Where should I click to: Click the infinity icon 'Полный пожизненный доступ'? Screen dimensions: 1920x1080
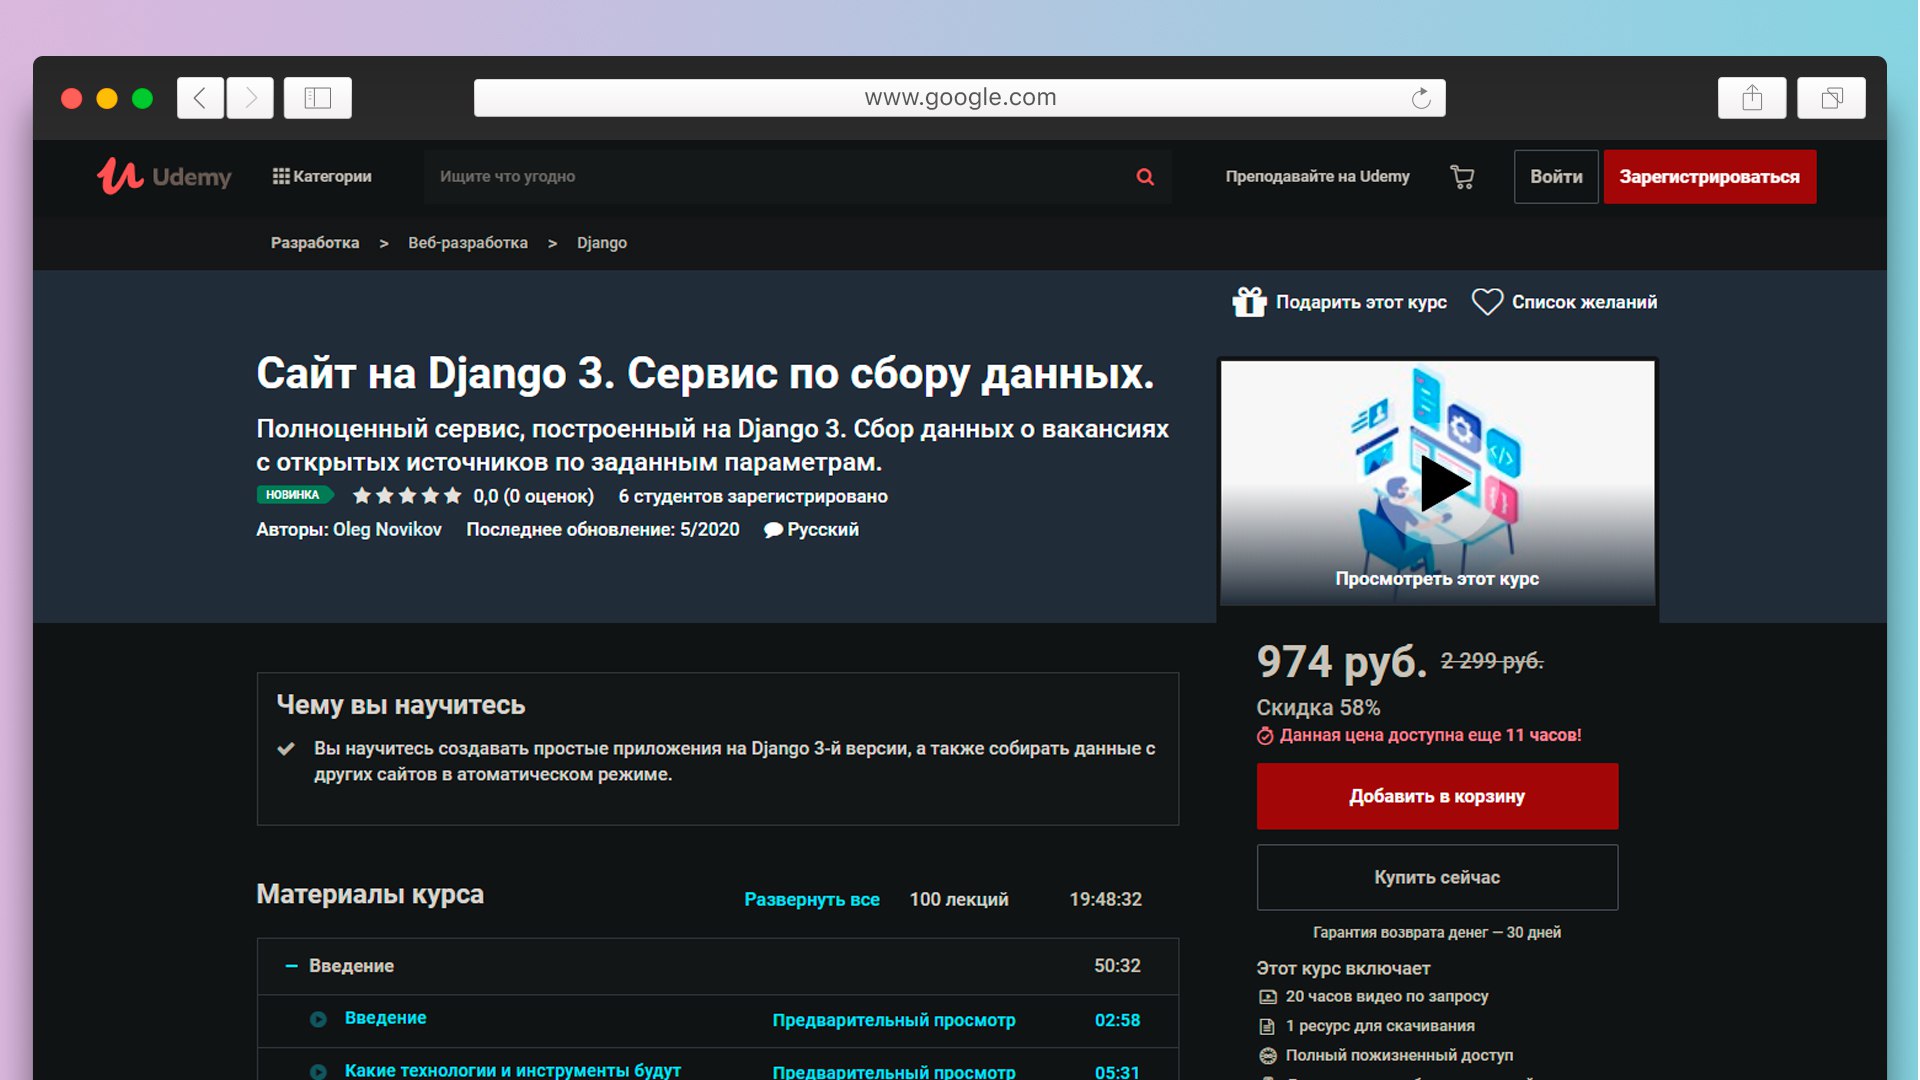pyautogui.click(x=1267, y=1055)
